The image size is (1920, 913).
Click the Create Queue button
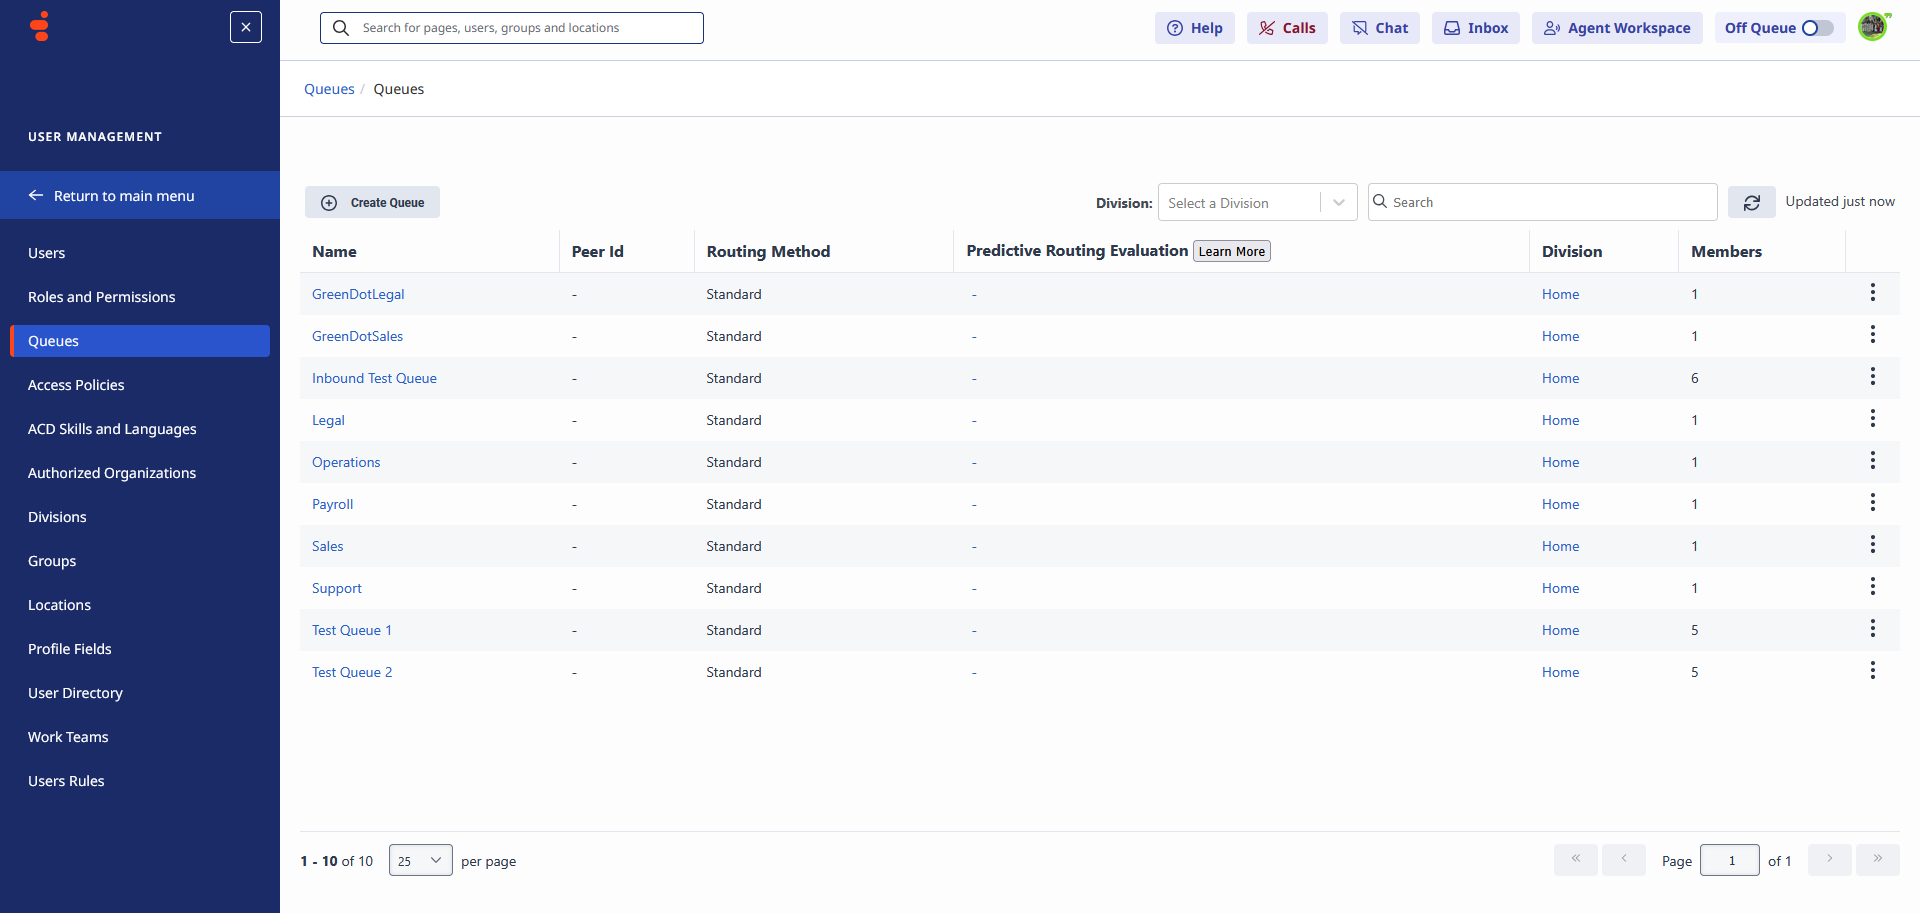(372, 202)
